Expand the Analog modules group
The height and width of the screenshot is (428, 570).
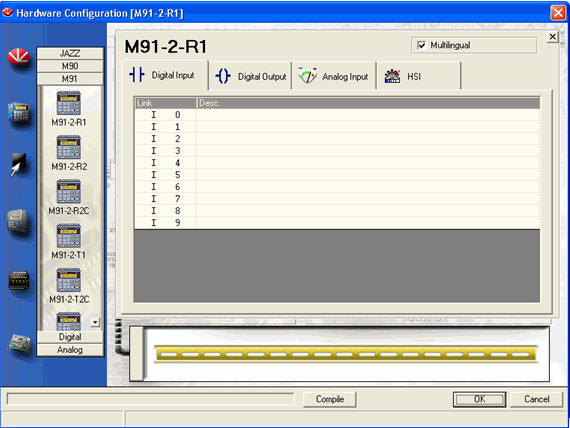[x=70, y=350]
